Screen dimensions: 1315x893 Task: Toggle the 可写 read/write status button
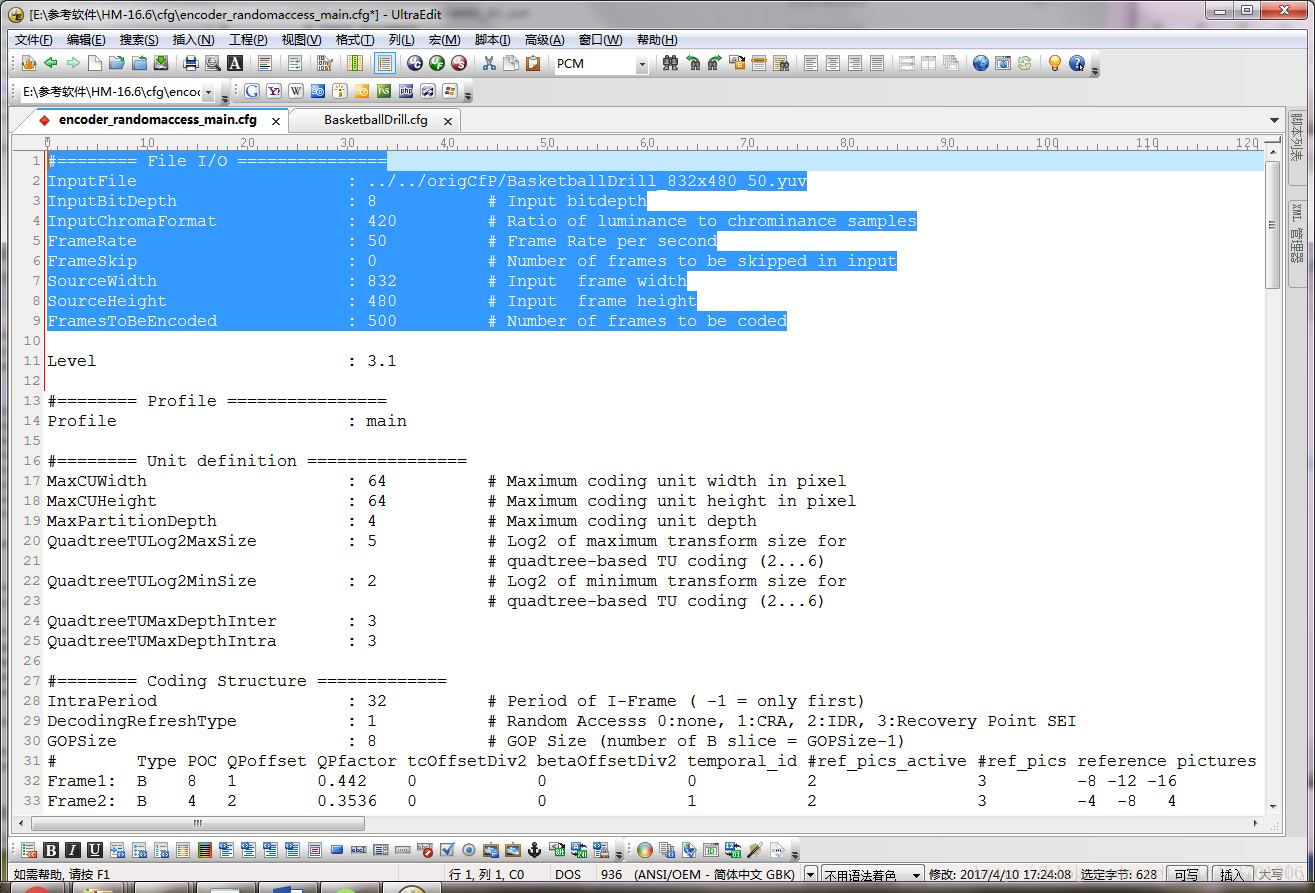point(1186,875)
